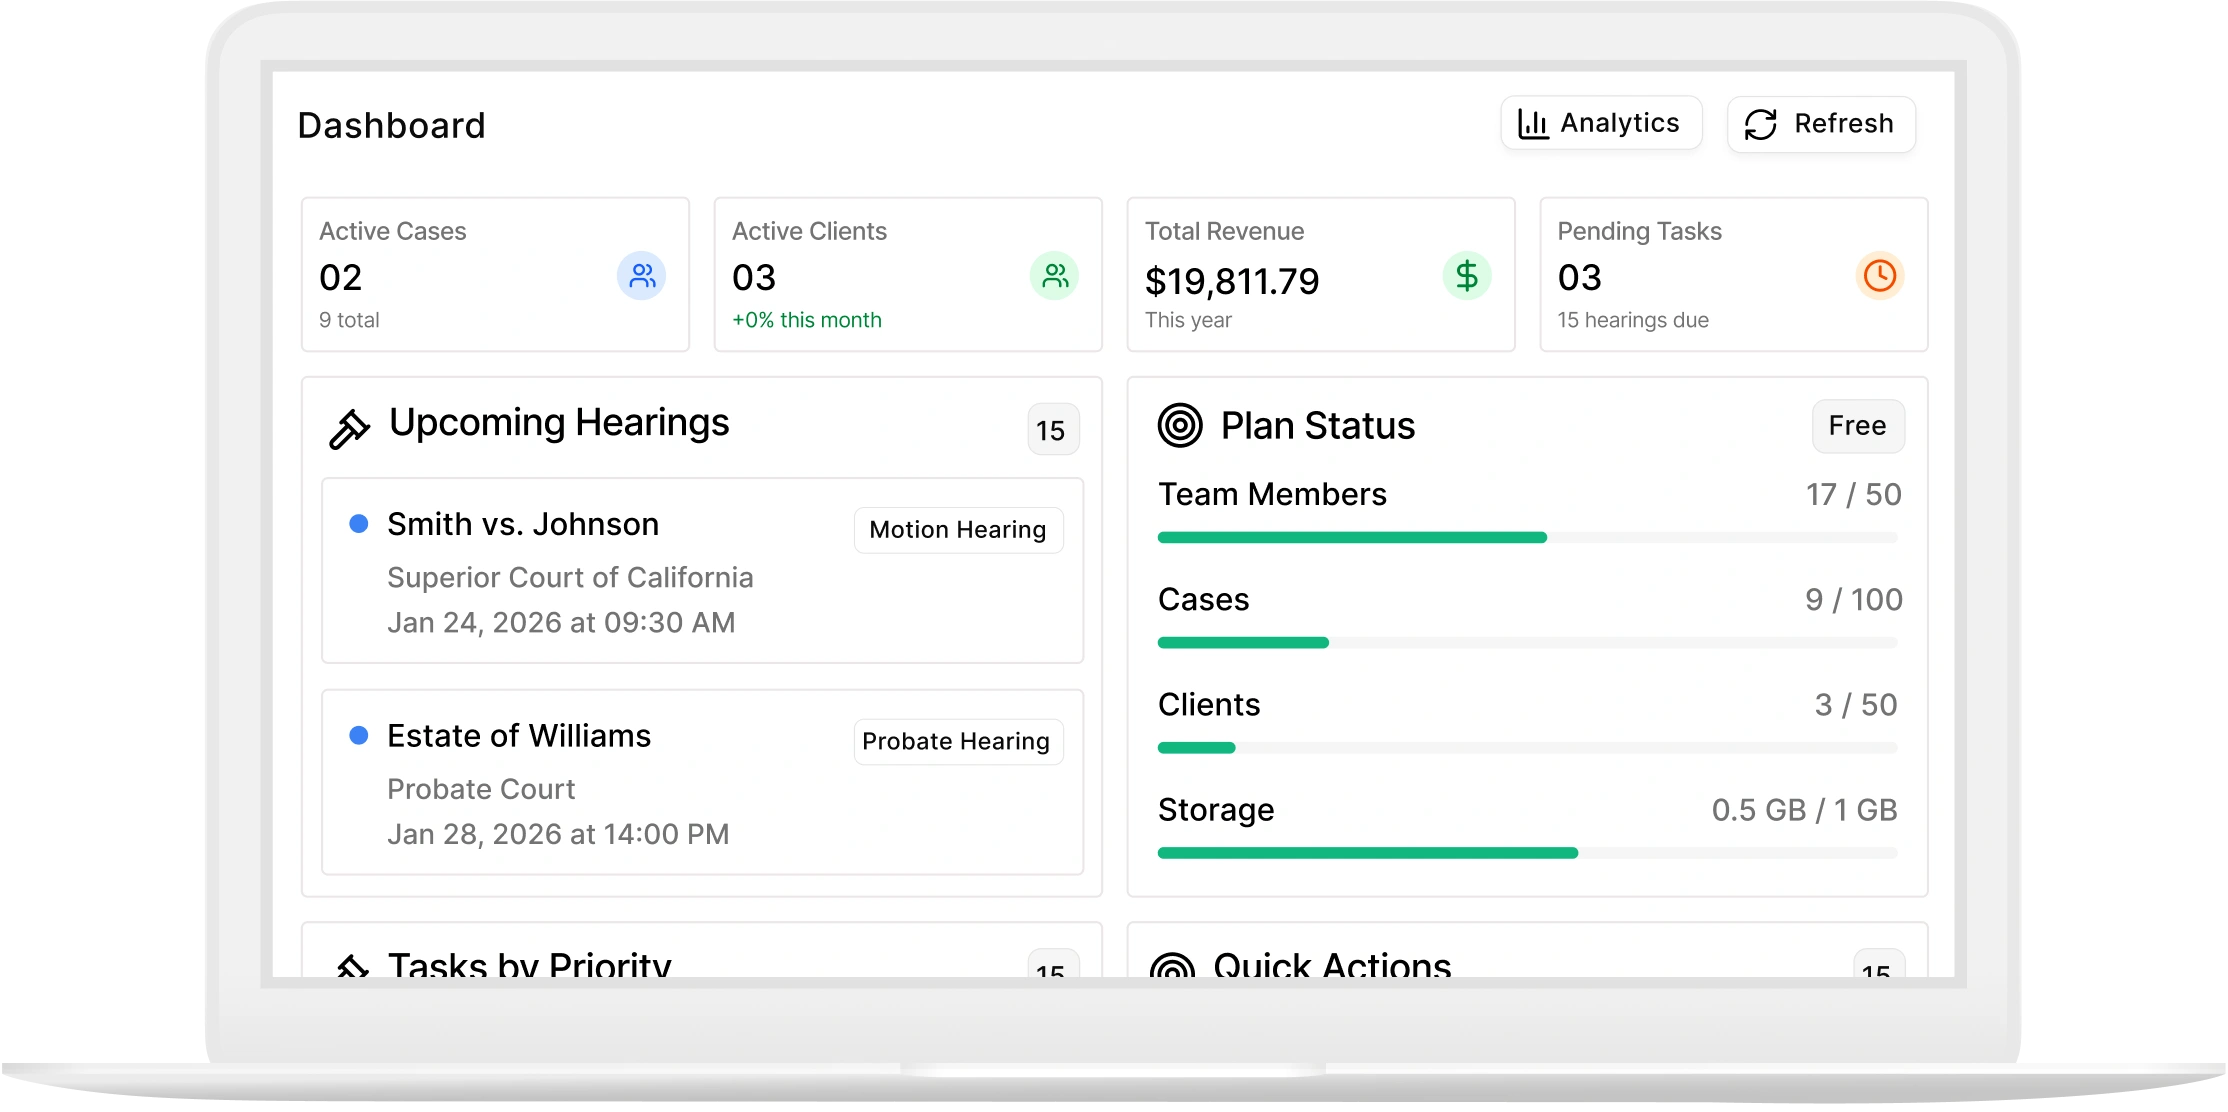Click the Tasks by Priority heading
2228x1112 pixels.
530,964
